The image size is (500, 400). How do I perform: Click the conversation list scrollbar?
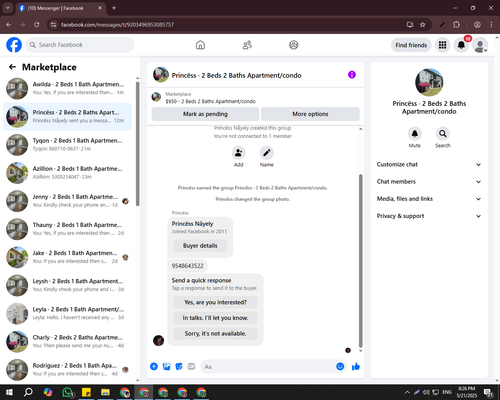(x=138, y=144)
